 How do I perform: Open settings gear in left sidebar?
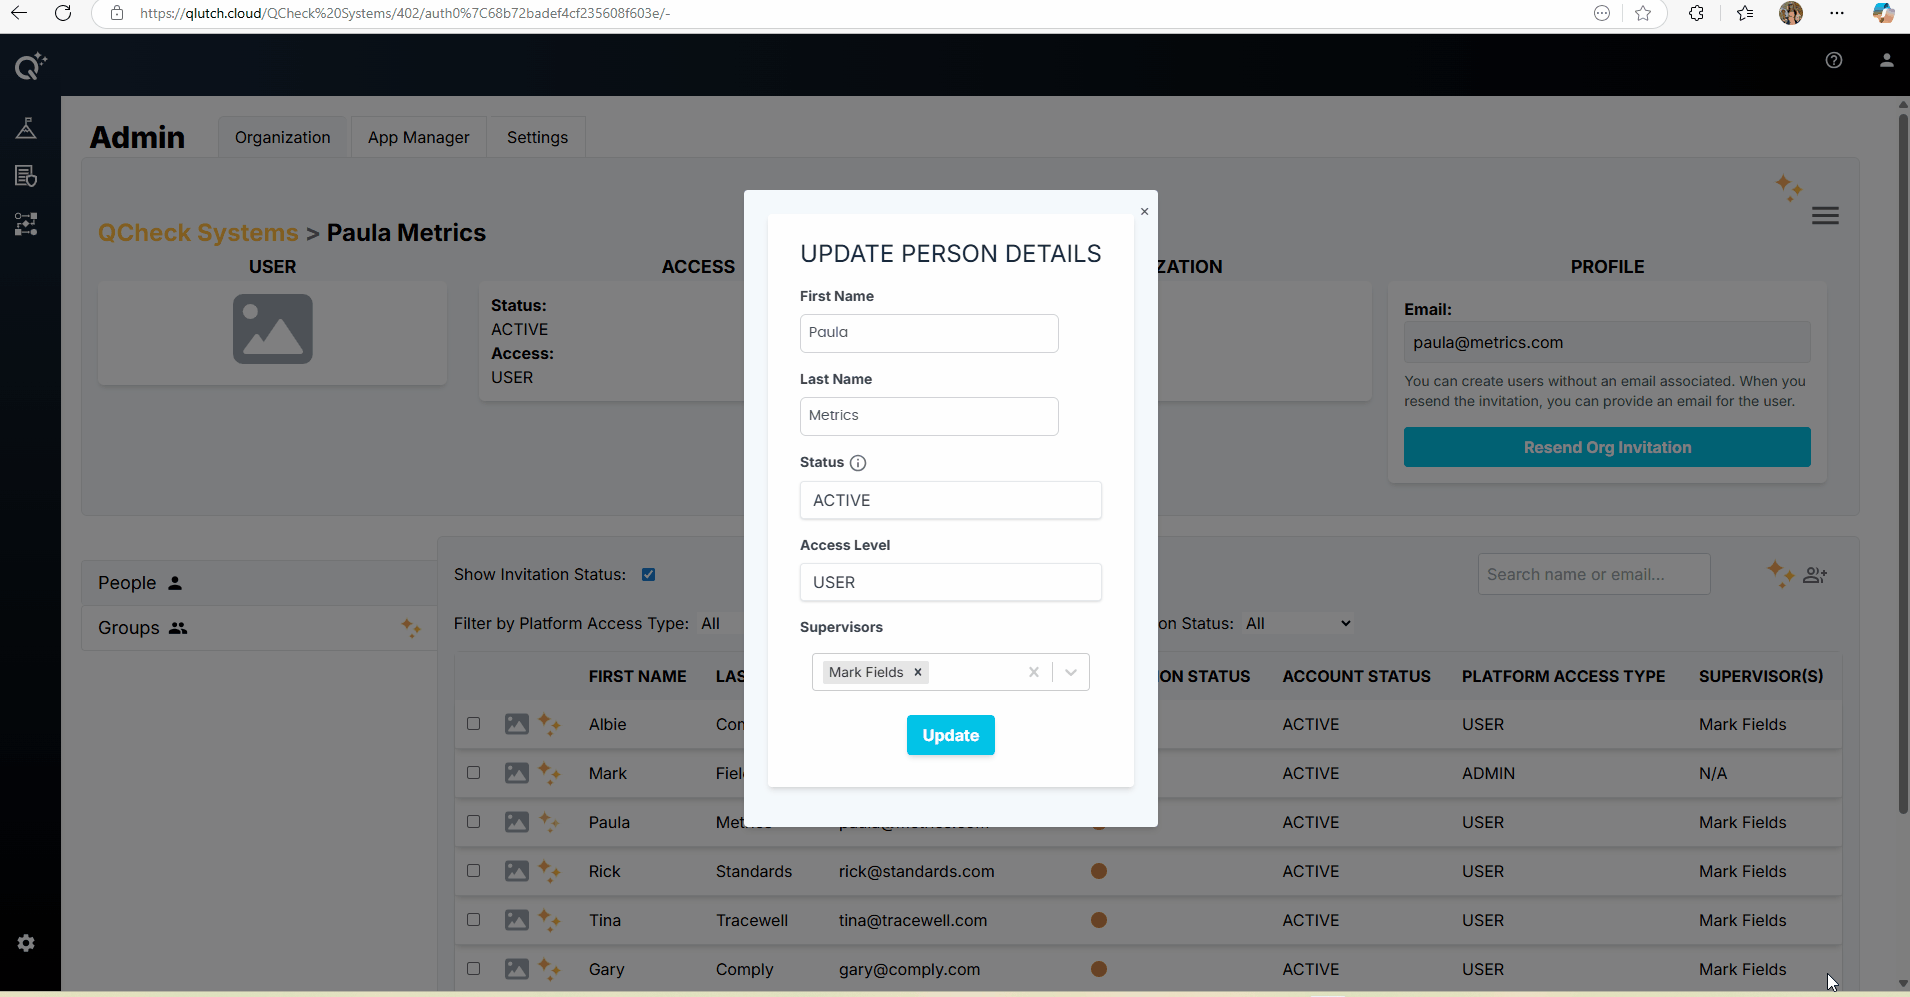click(26, 943)
